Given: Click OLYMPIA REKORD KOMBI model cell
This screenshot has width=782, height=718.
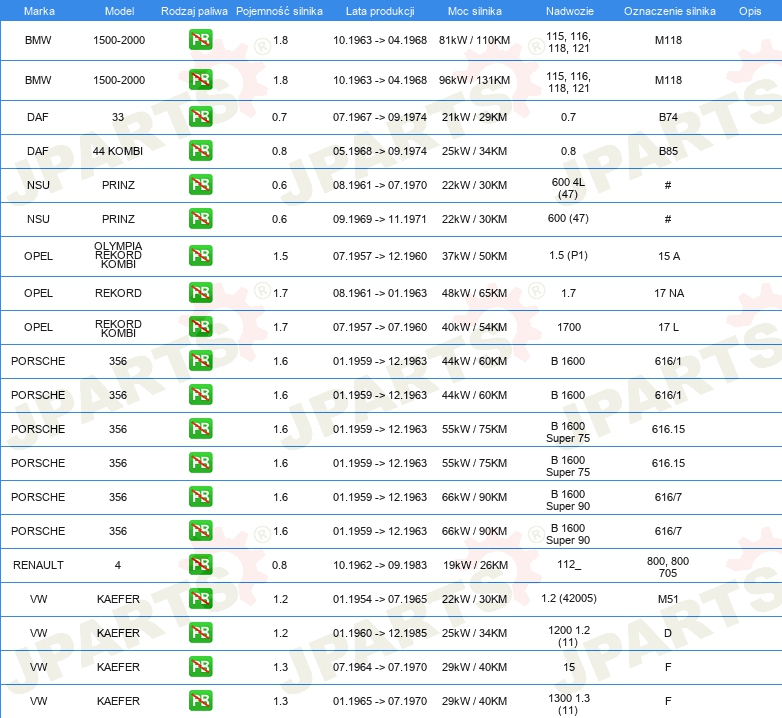Looking at the screenshot, I should pyautogui.click(x=118, y=255).
